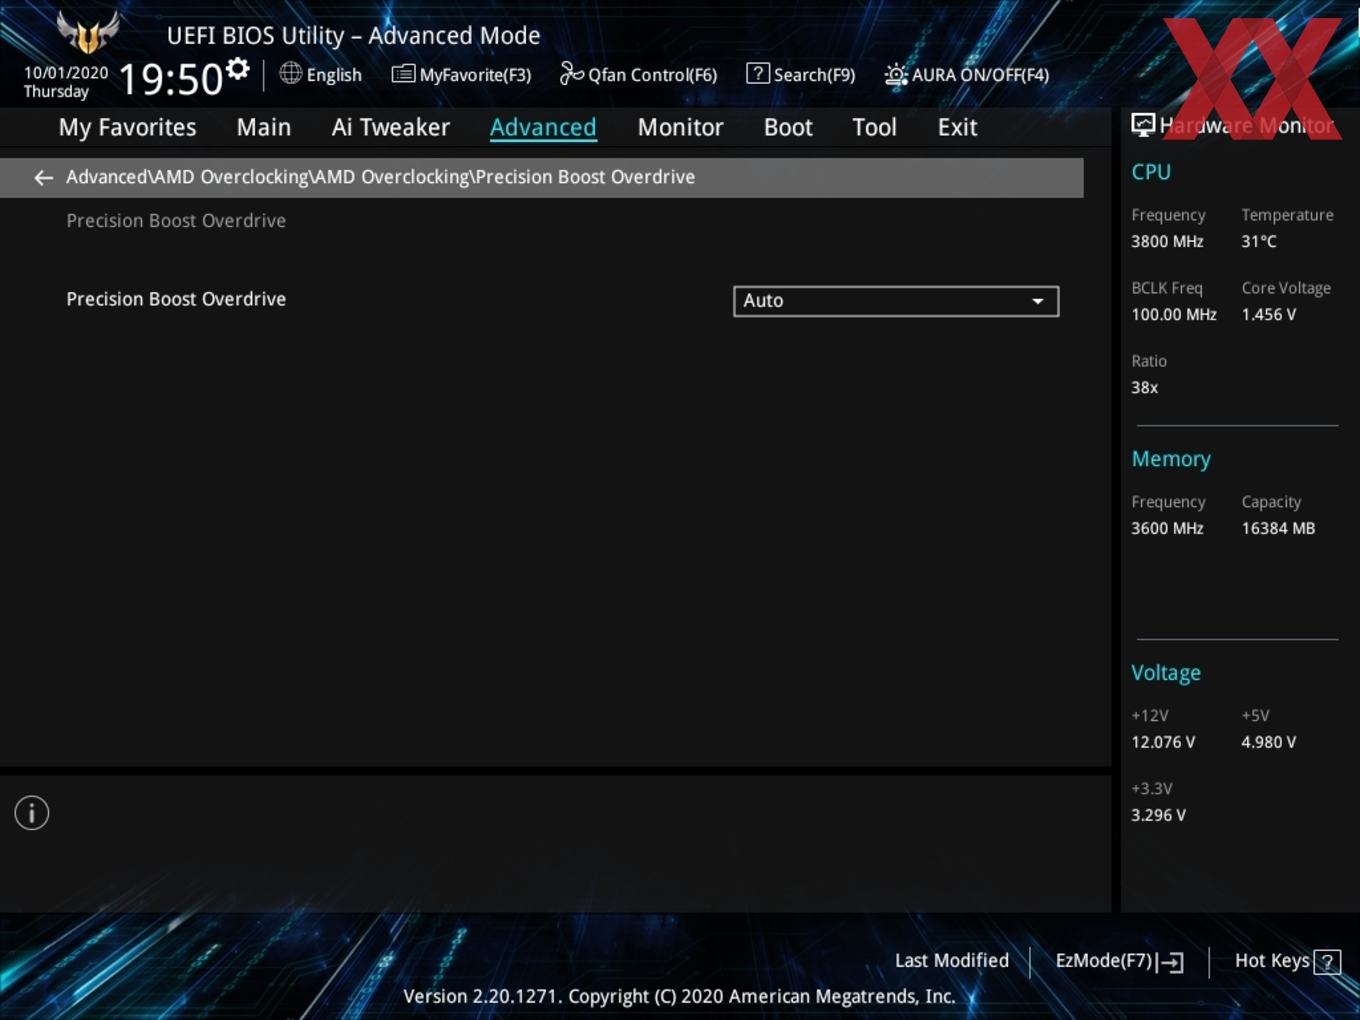Open MyFavorite list icon

403,74
